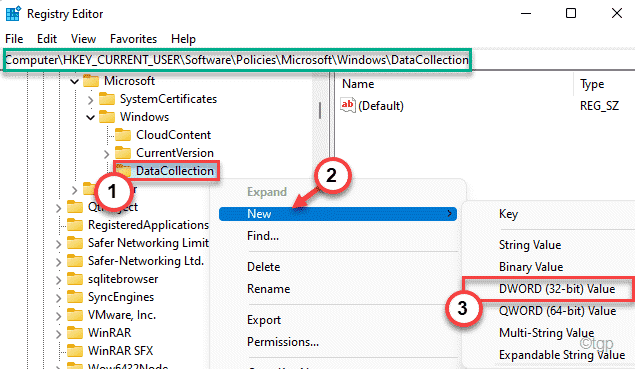Collapse the Microsoft key
The image size is (635, 369).
coord(74,81)
